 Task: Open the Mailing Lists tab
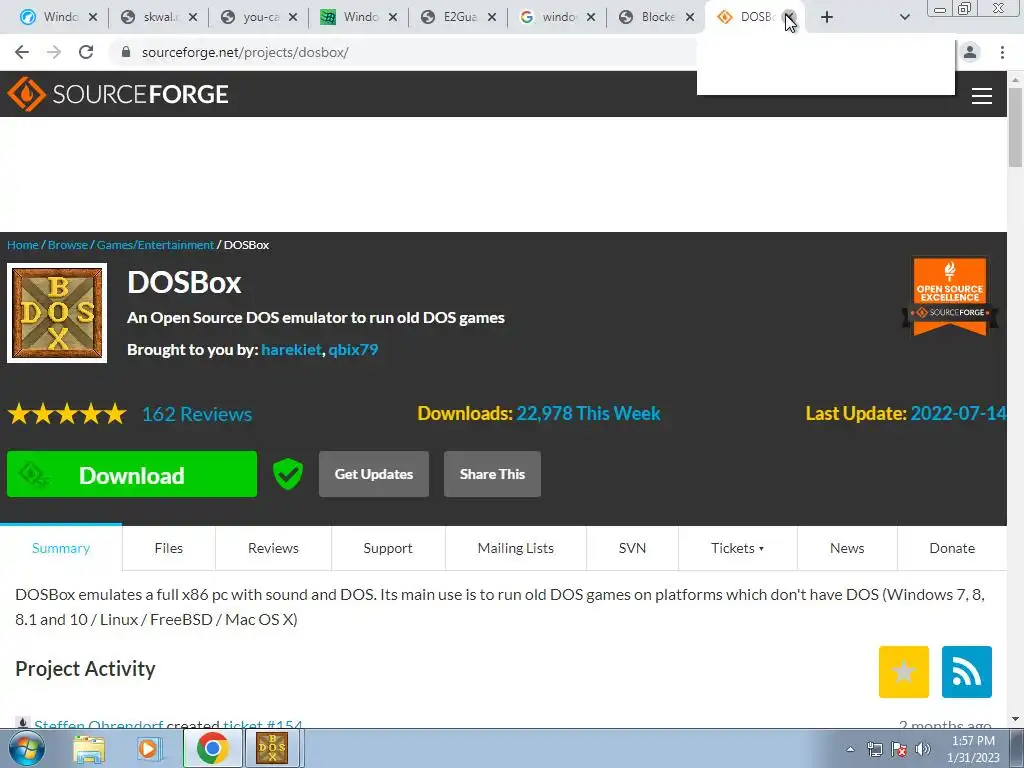pyautogui.click(x=515, y=548)
